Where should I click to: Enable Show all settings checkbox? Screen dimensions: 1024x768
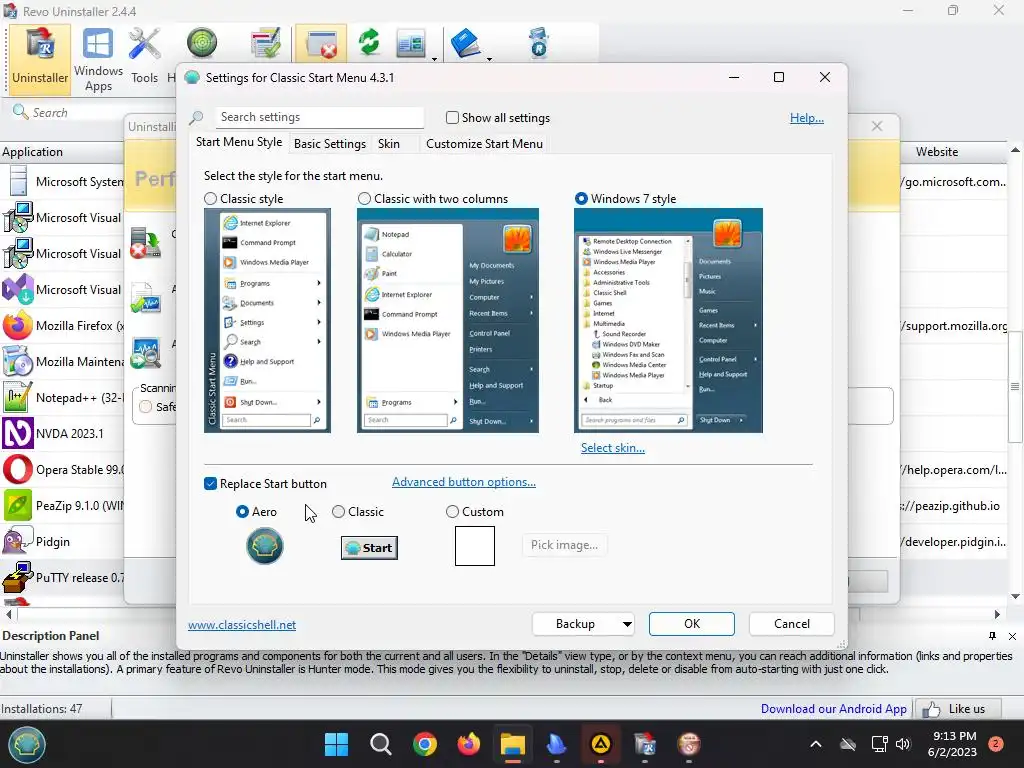[452, 118]
